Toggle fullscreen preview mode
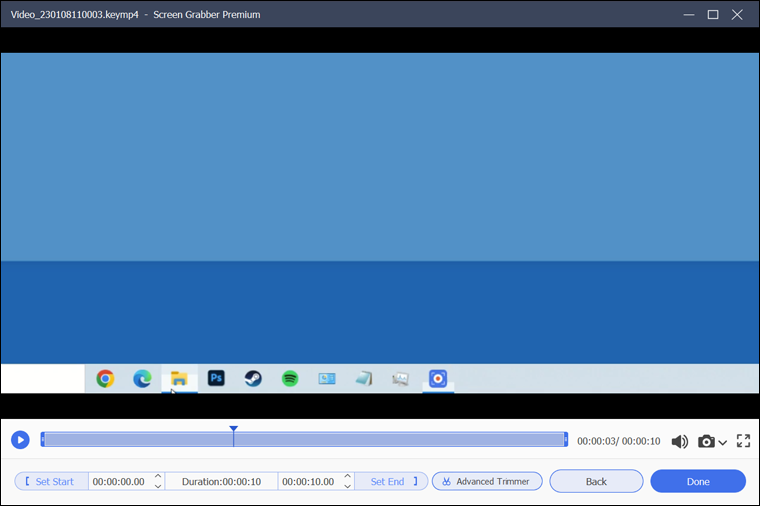The height and width of the screenshot is (506, 760). pyautogui.click(x=743, y=441)
